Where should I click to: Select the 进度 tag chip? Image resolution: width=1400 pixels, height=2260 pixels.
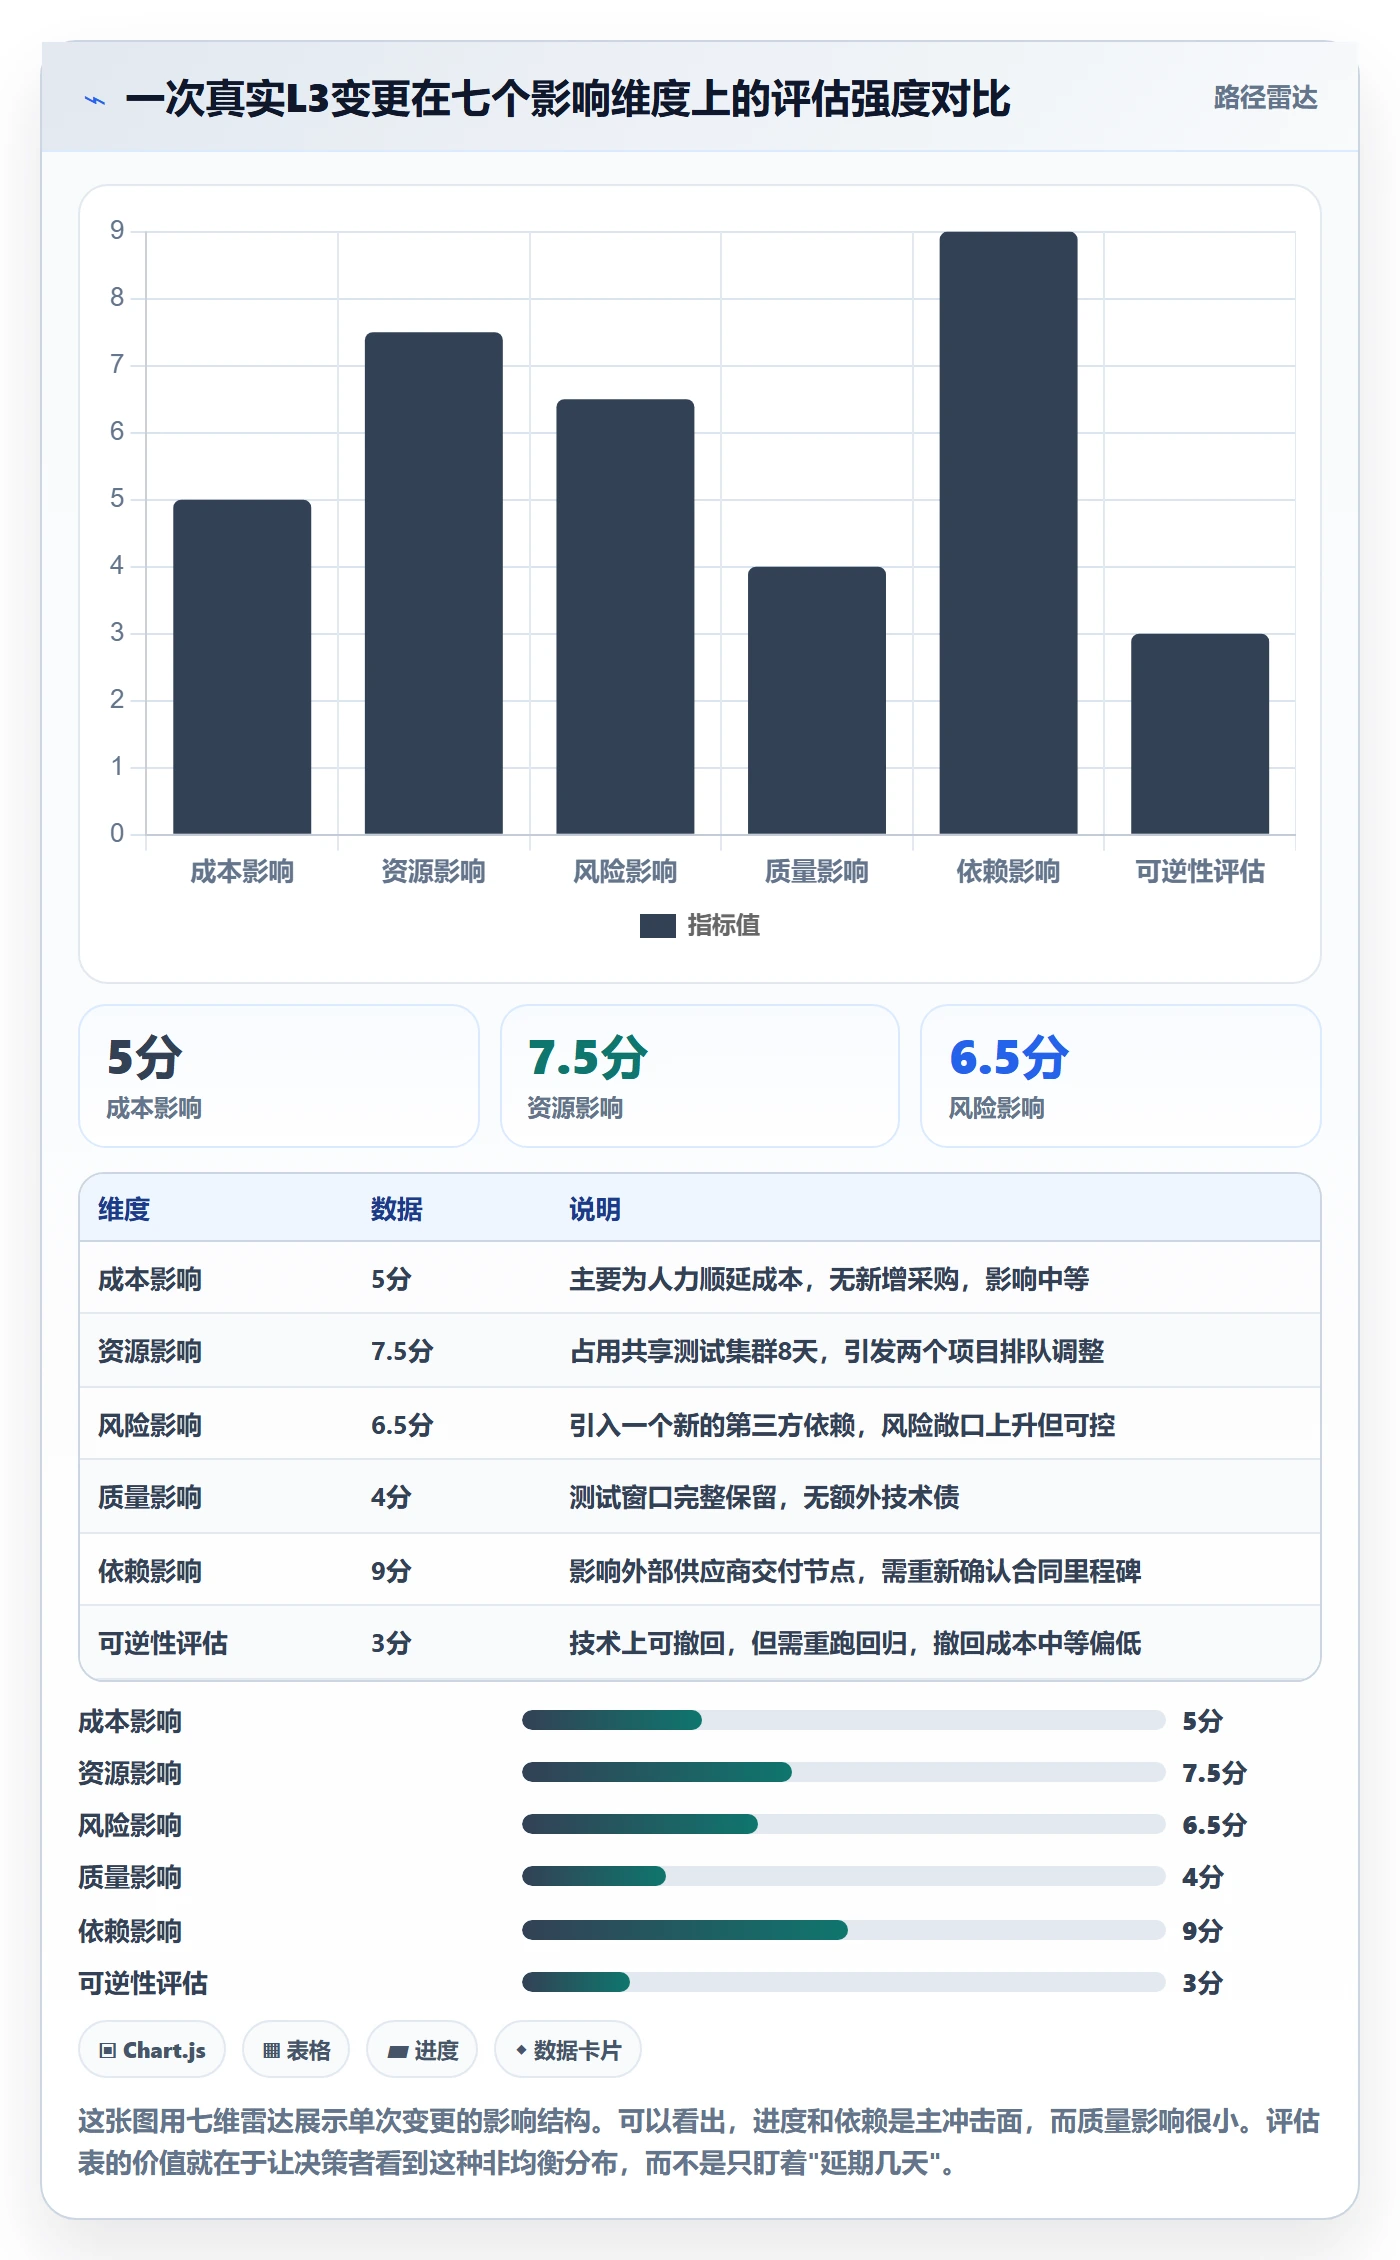pos(422,2050)
